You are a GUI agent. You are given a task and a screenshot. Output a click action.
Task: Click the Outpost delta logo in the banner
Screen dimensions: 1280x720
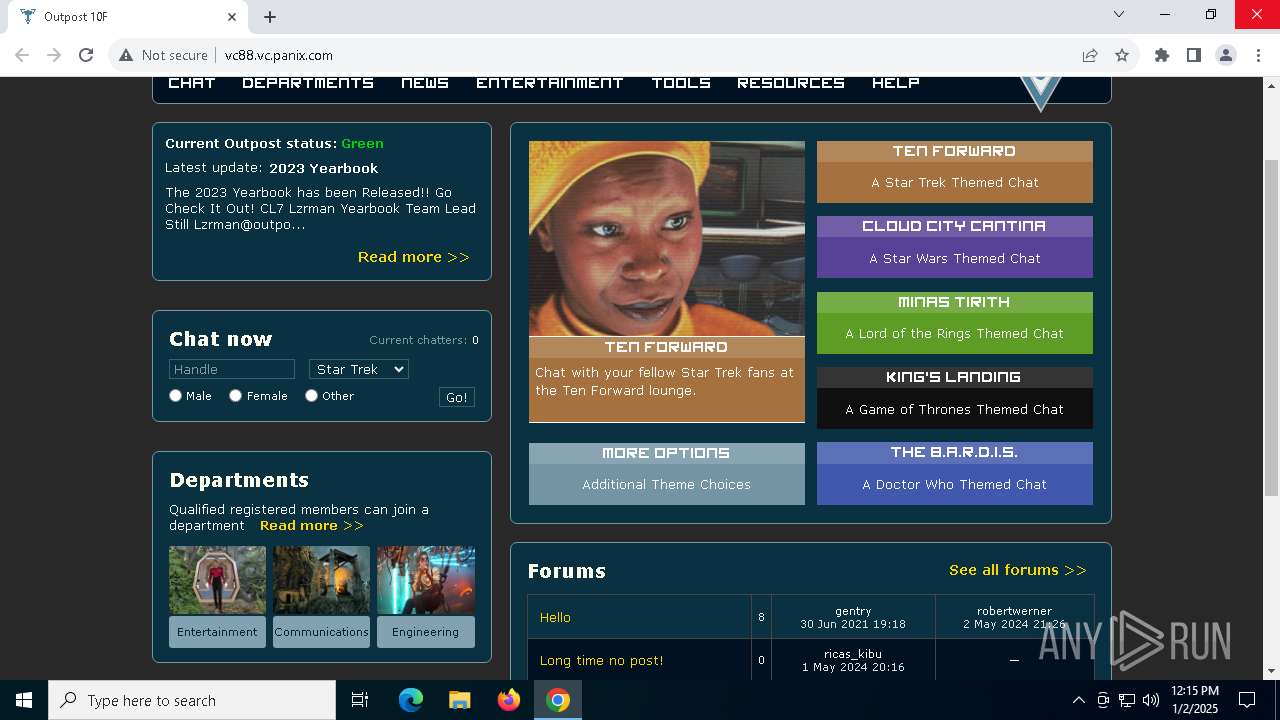pyautogui.click(x=1040, y=92)
